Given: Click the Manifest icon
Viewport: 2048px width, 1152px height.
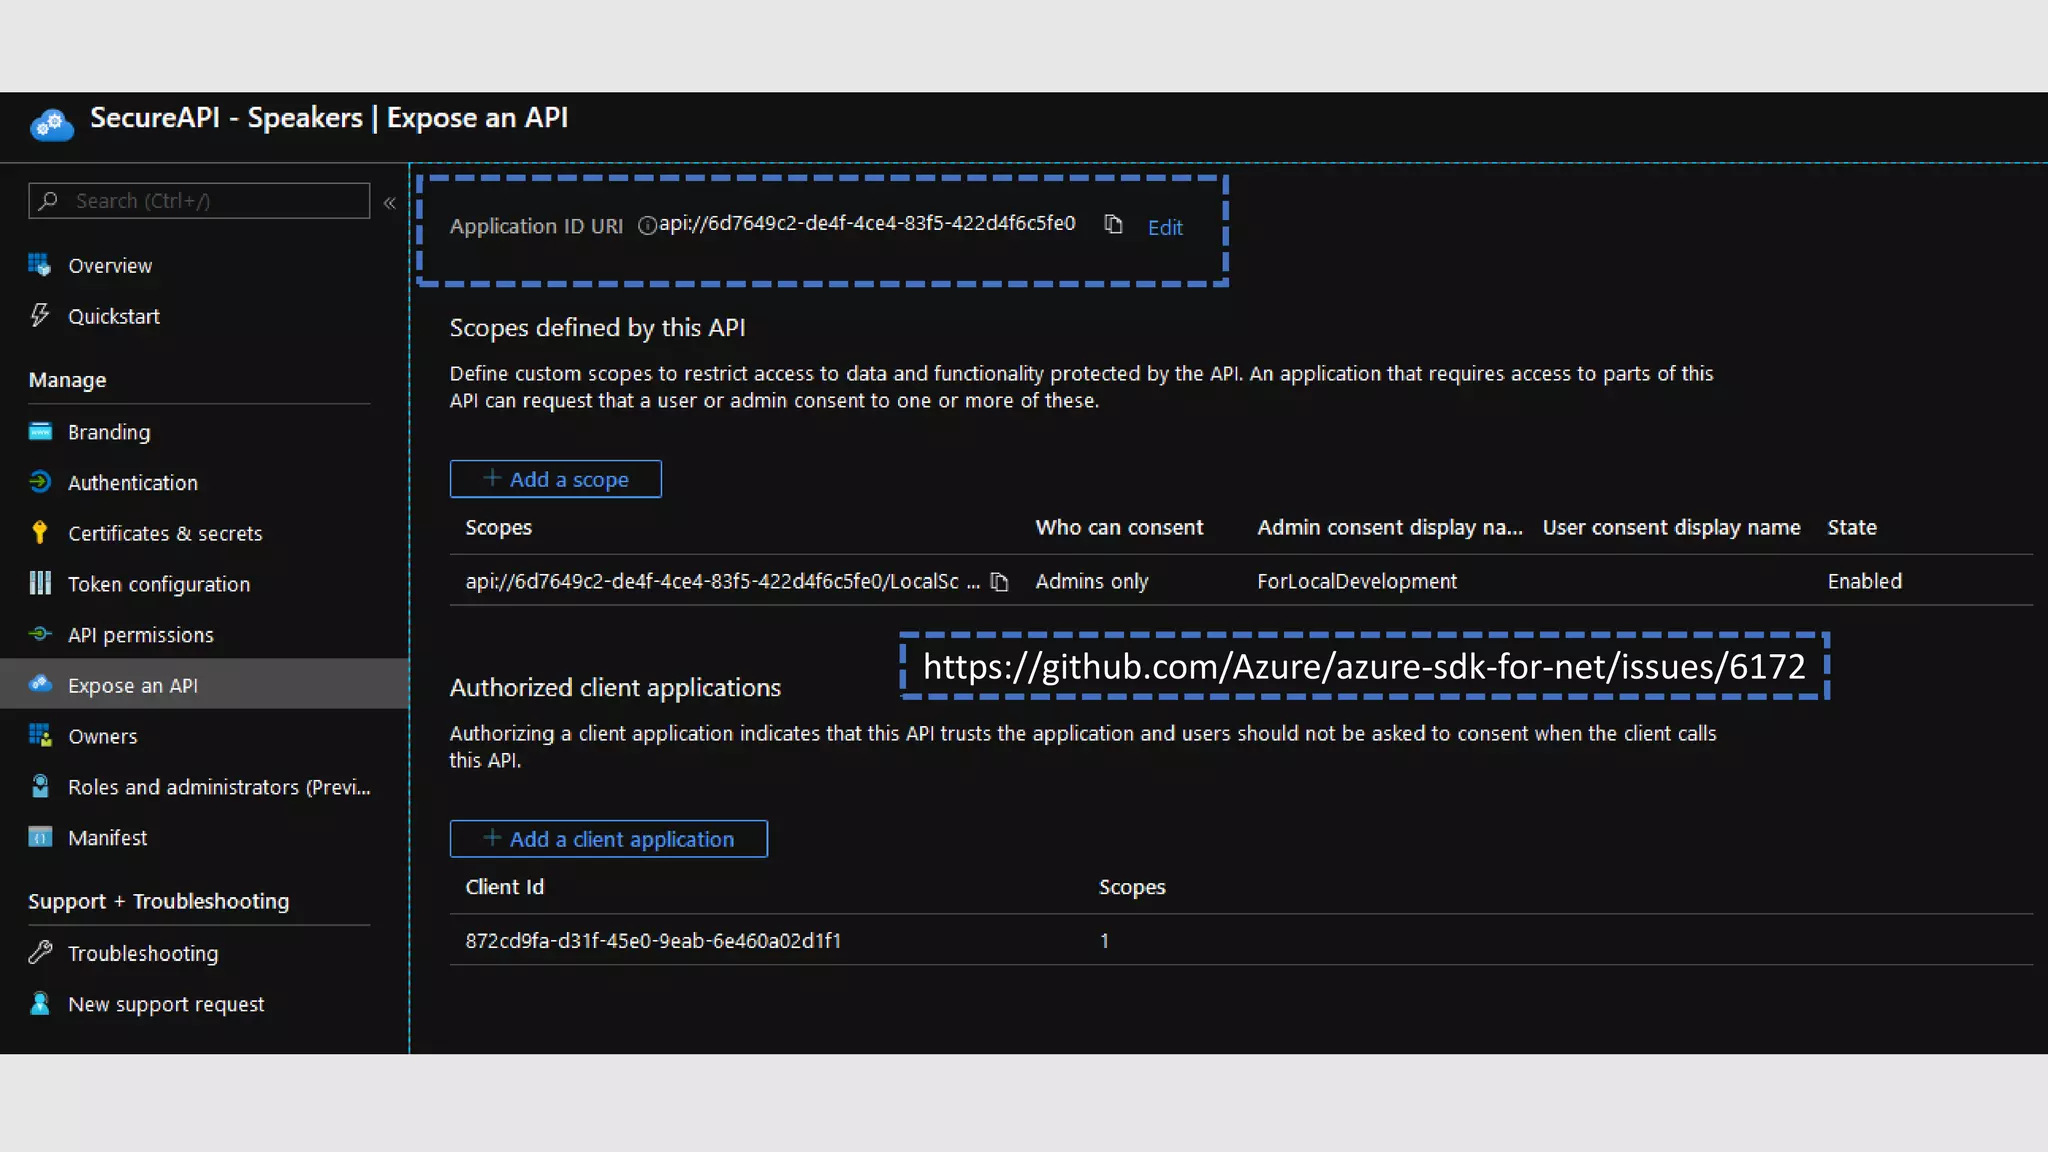Looking at the screenshot, I should (40, 837).
